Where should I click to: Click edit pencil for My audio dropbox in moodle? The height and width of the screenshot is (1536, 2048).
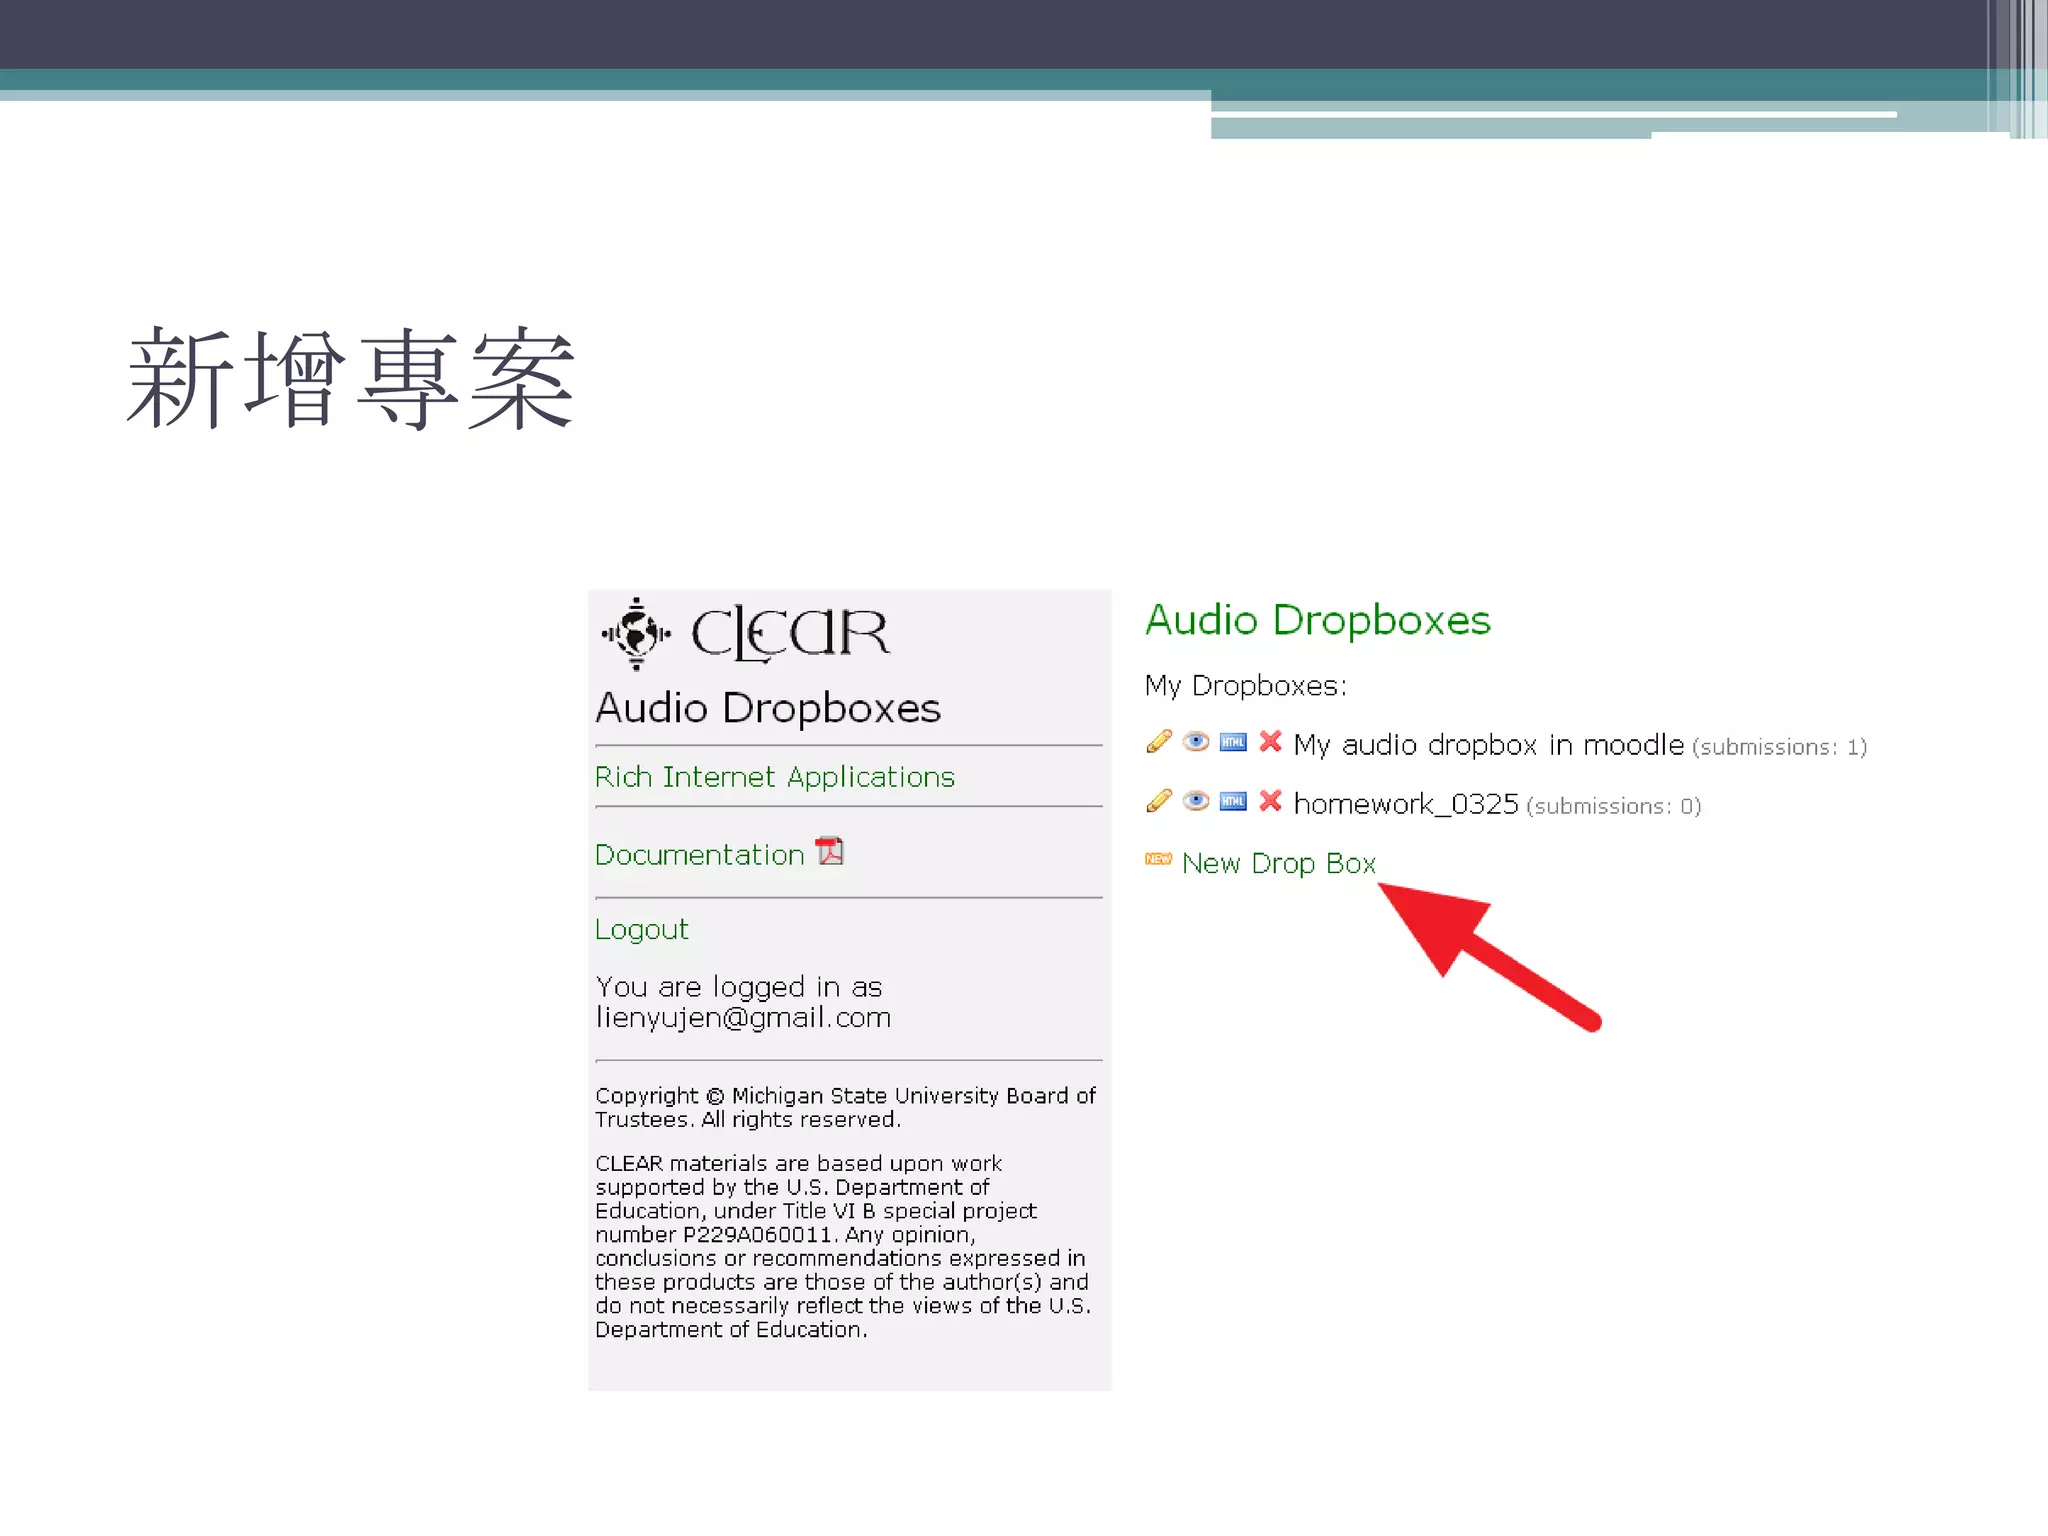[x=1159, y=742]
